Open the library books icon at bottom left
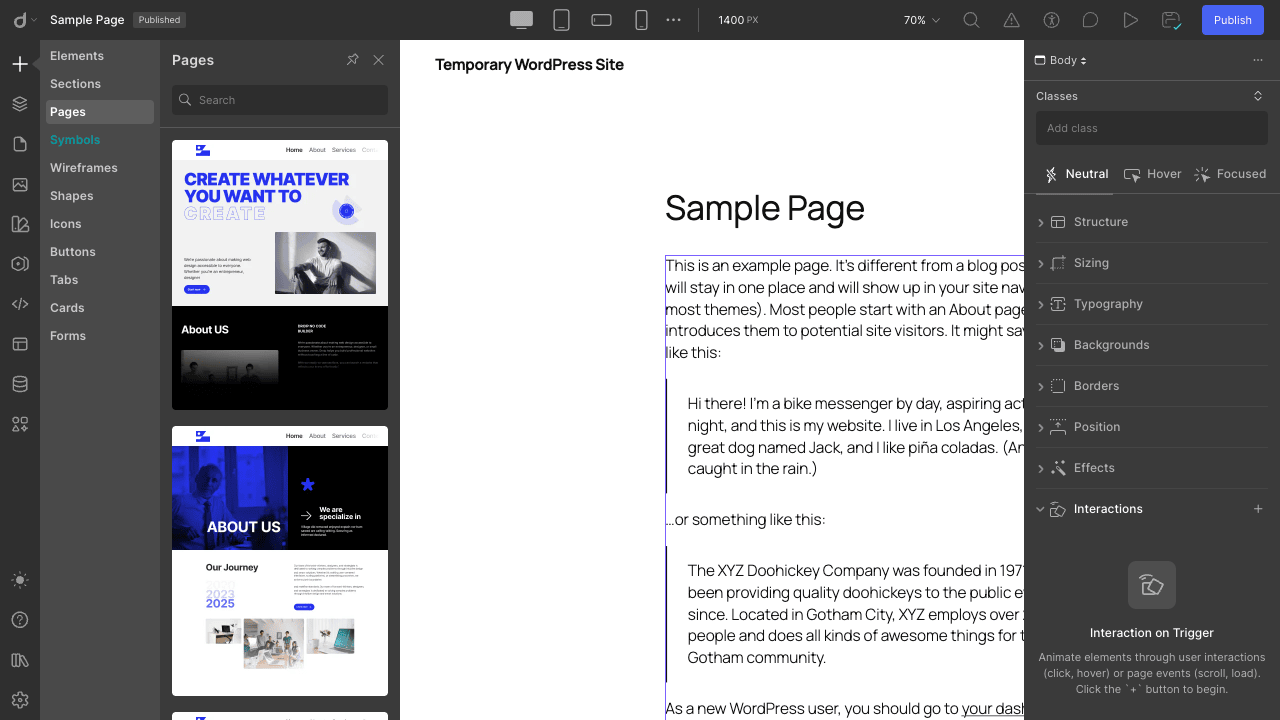This screenshot has height=720, width=1280. [x=20, y=660]
